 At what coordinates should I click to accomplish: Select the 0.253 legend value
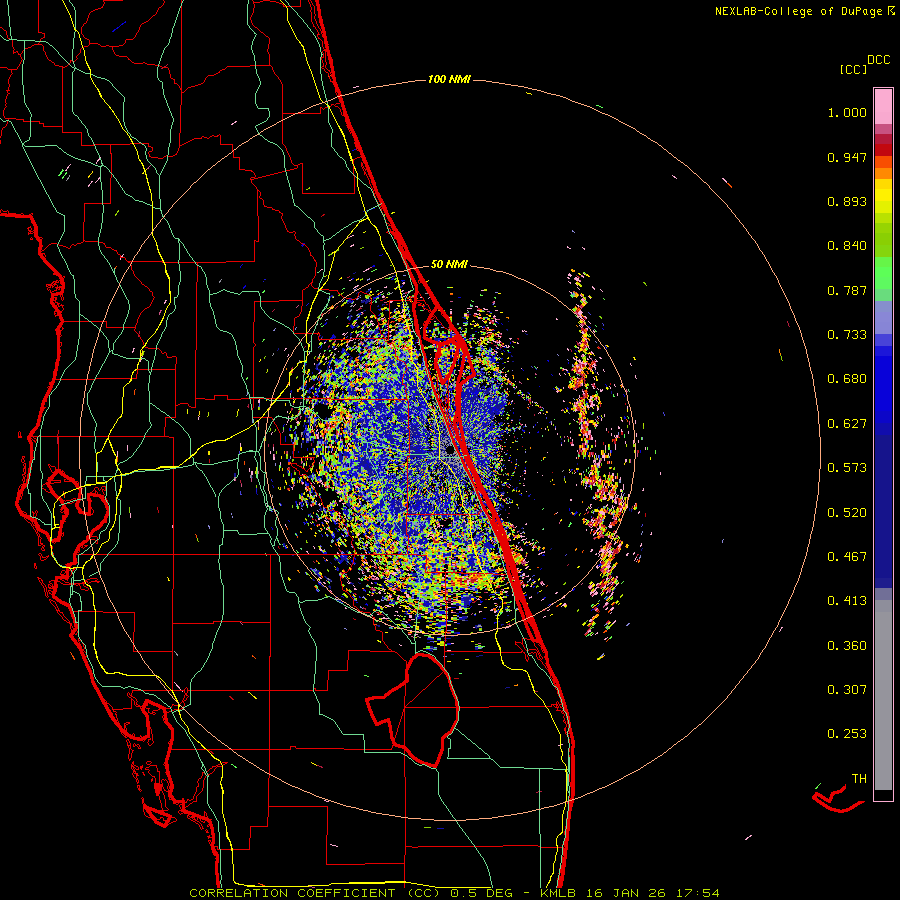(x=847, y=734)
